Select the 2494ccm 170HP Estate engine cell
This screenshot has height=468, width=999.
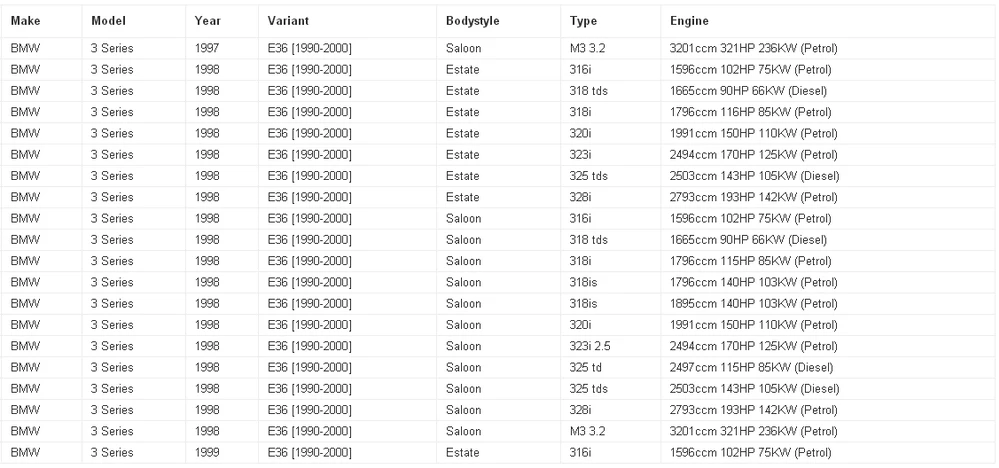click(754, 155)
